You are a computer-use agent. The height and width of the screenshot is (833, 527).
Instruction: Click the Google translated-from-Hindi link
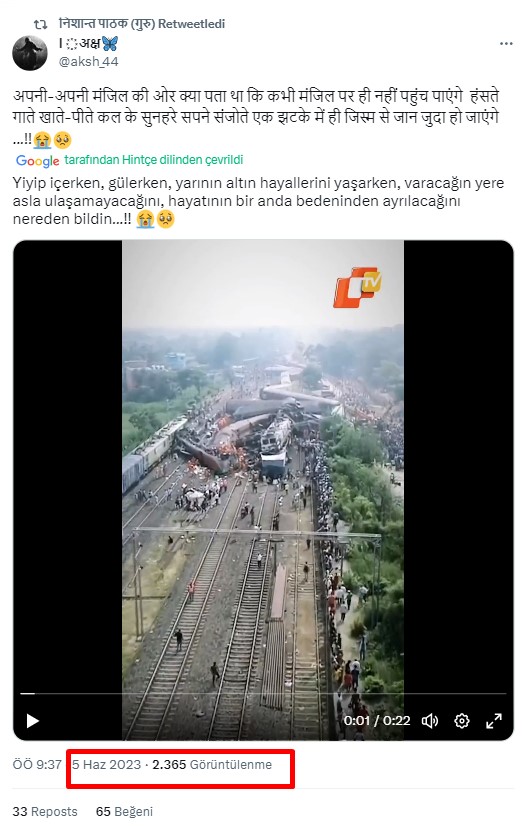point(154,160)
